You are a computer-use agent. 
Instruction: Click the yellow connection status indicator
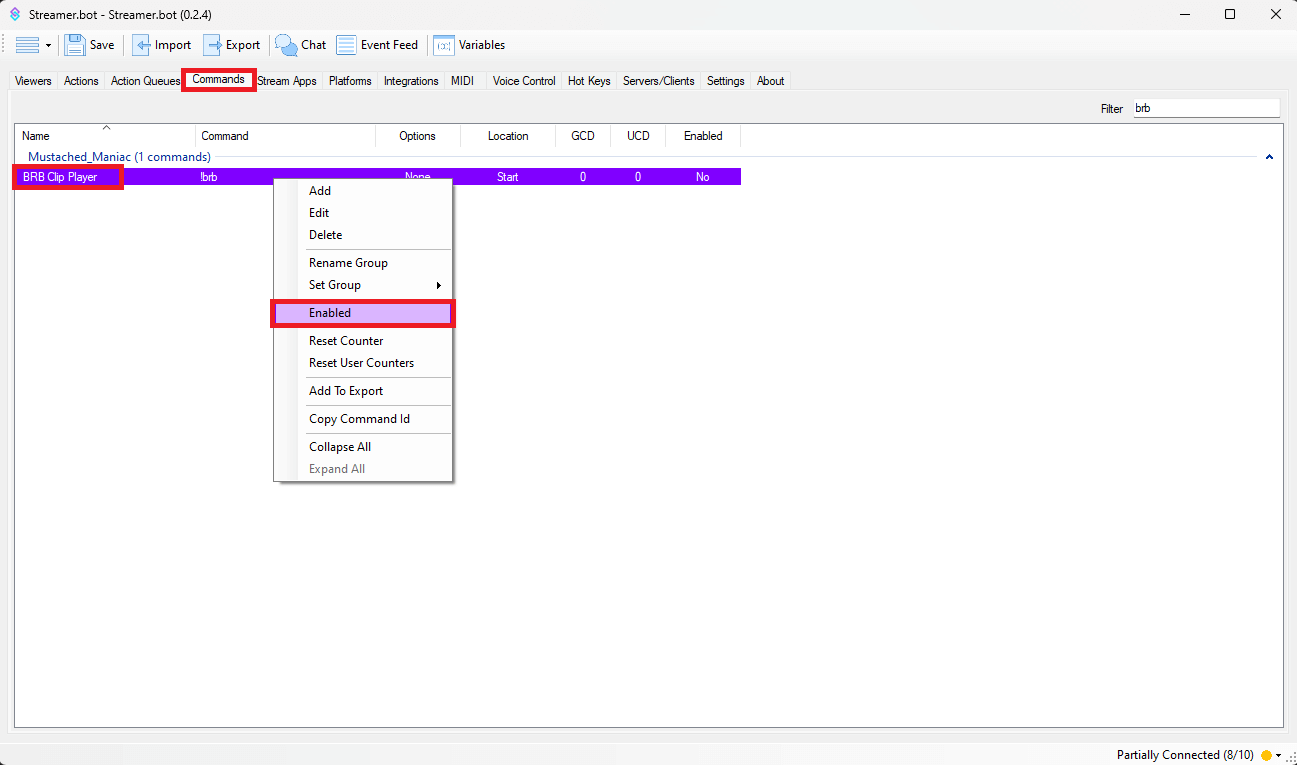(x=1266, y=755)
